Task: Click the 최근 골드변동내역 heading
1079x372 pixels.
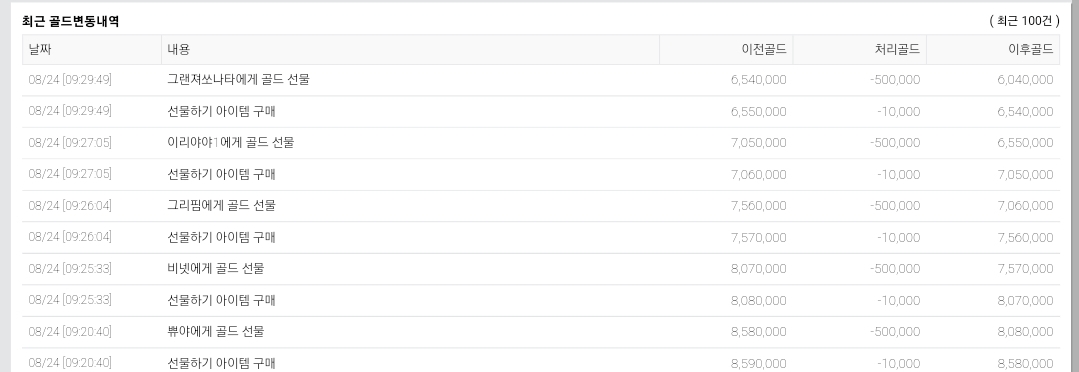Action: pyautogui.click(x=70, y=21)
